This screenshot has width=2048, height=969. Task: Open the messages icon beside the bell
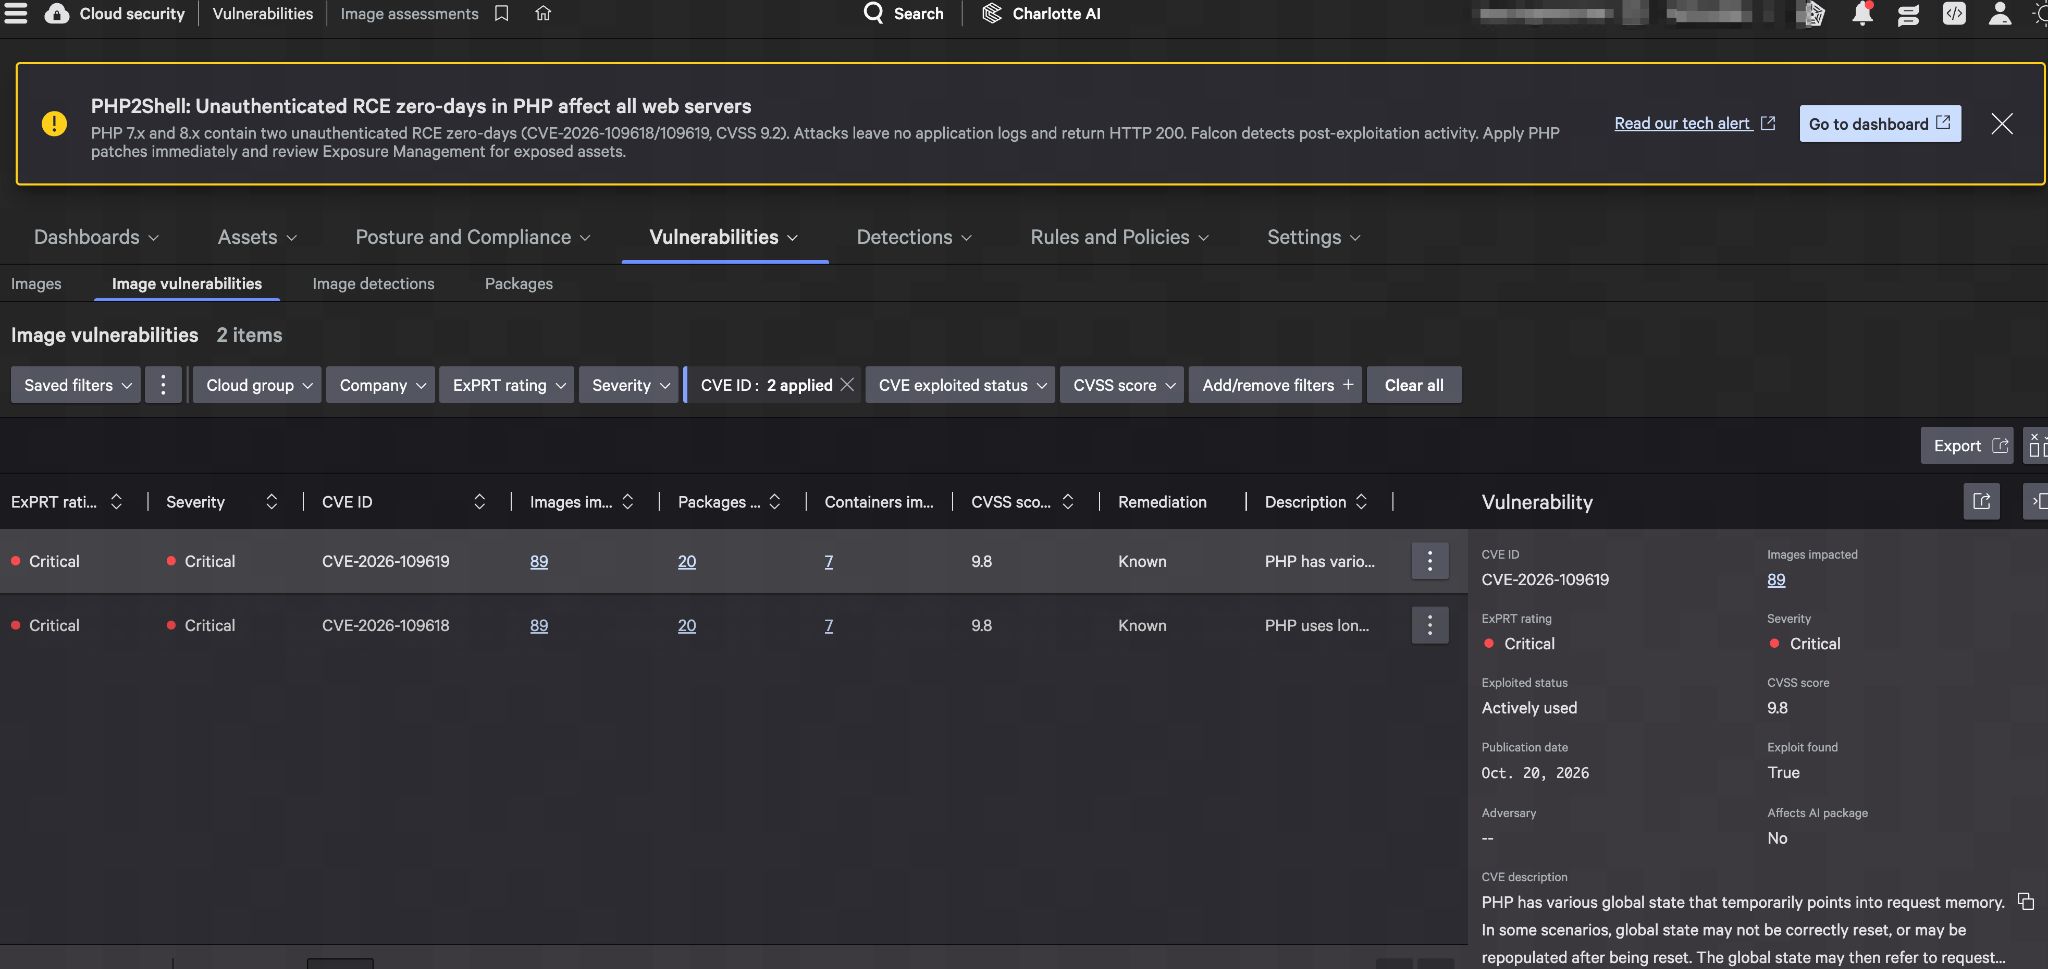pos(1908,14)
